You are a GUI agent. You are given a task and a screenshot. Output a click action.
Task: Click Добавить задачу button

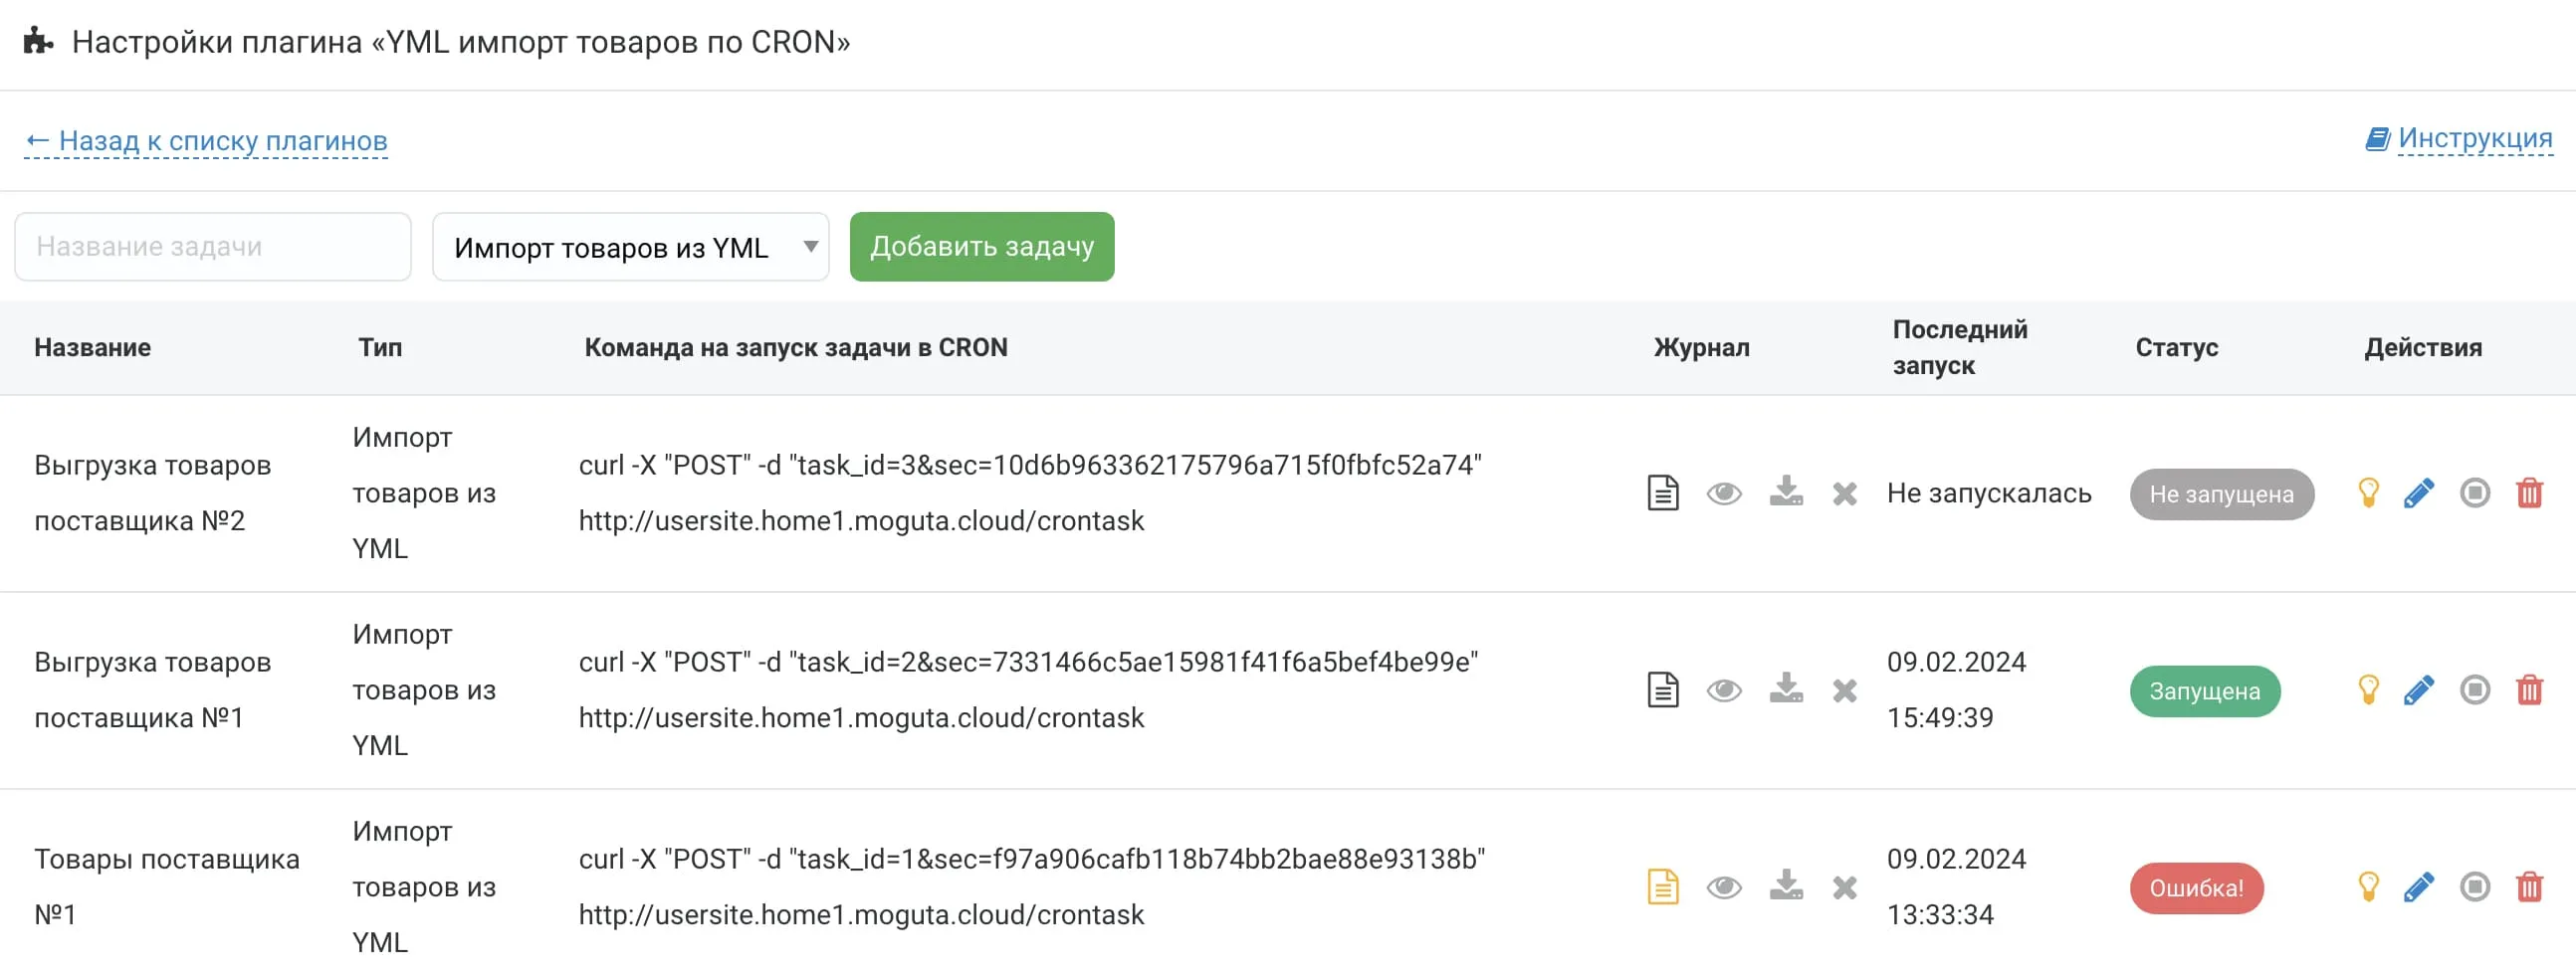click(981, 247)
